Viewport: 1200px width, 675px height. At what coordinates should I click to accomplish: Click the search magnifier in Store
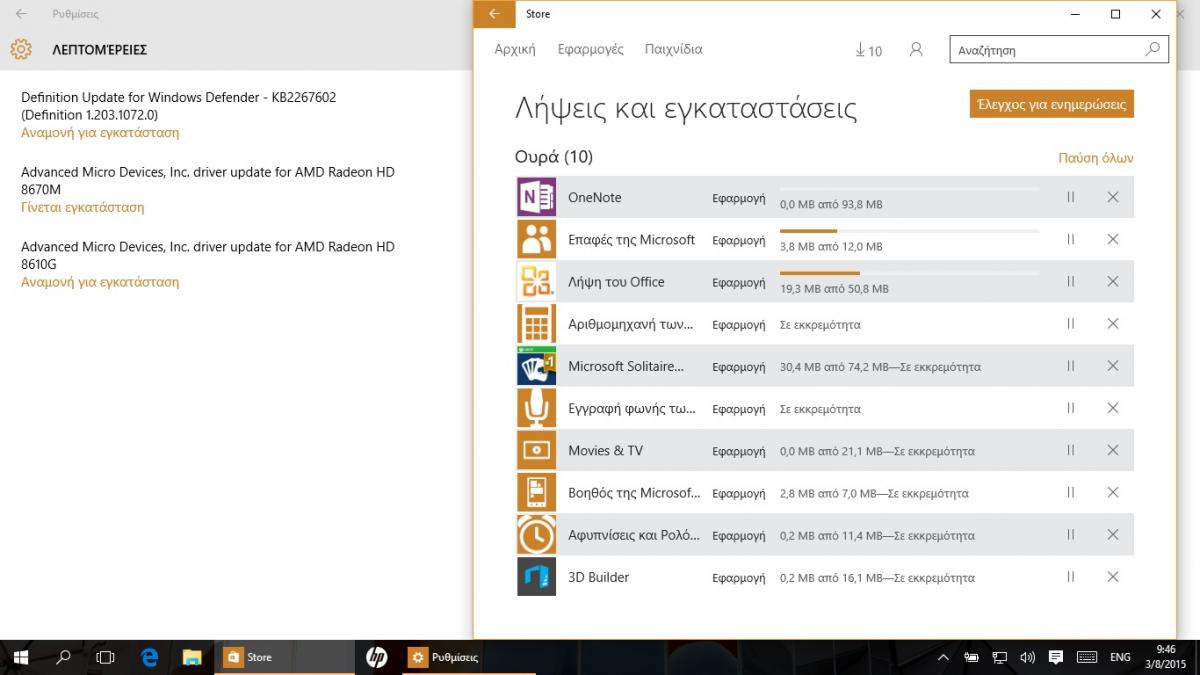[x=1153, y=49]
